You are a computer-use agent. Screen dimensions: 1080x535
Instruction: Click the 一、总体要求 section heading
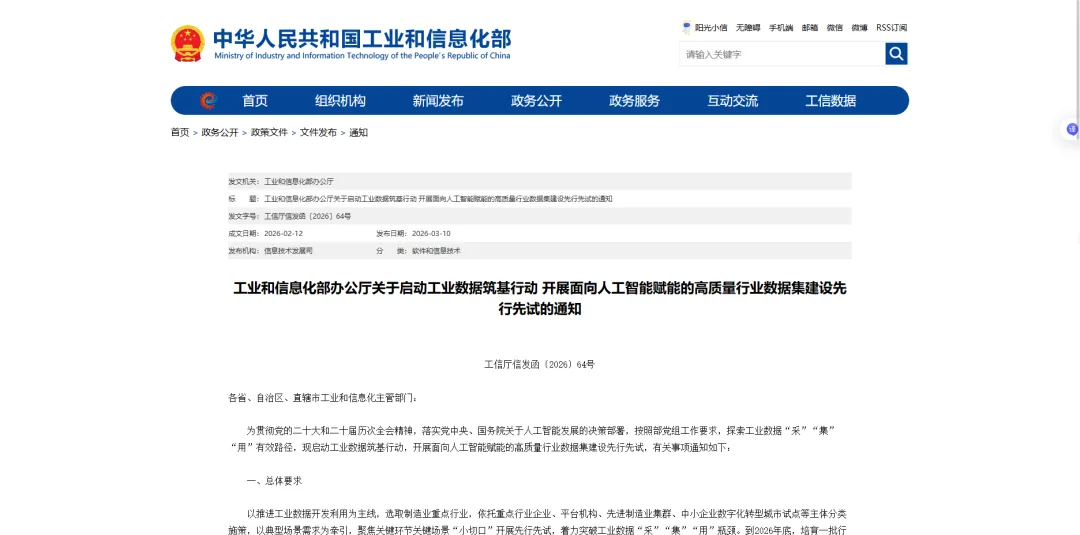[x=274, y=481]
